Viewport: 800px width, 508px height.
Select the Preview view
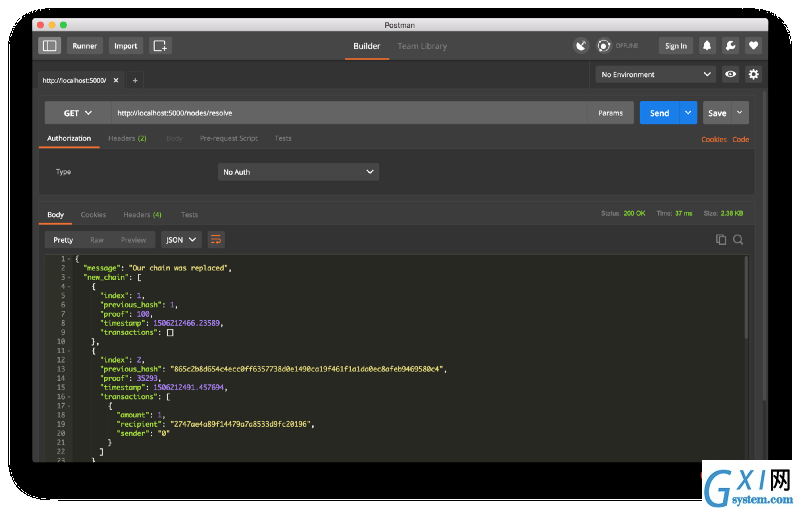click(133, 240)
